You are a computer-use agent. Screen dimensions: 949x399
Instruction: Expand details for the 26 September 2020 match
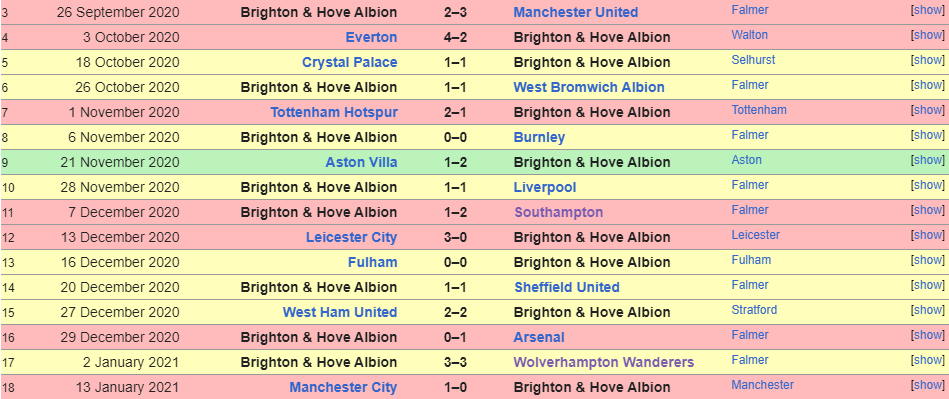coord(928,10)
